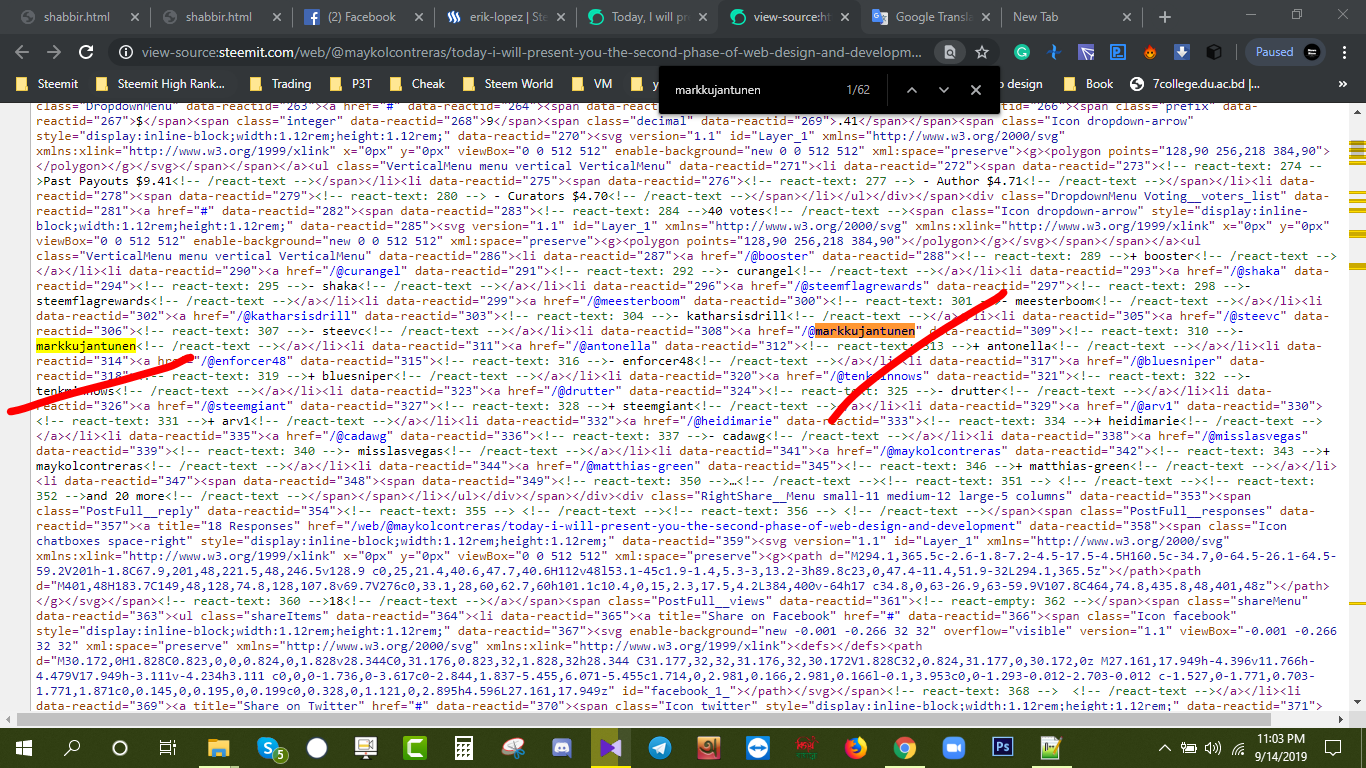This screenshot has height=768, width=1366.
Task: Open Visual Studio from the taskbar
Action: pyautogui.click(x=610, y=748)
